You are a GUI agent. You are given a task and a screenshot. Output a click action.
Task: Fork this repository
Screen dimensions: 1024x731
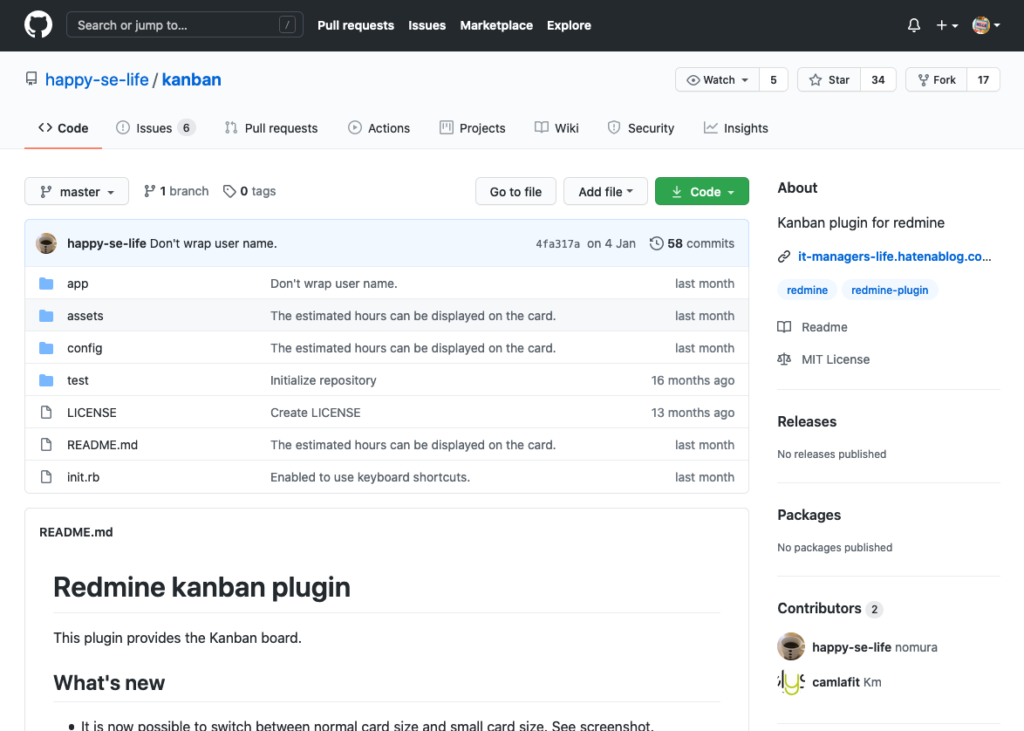[x=936, y=80]
